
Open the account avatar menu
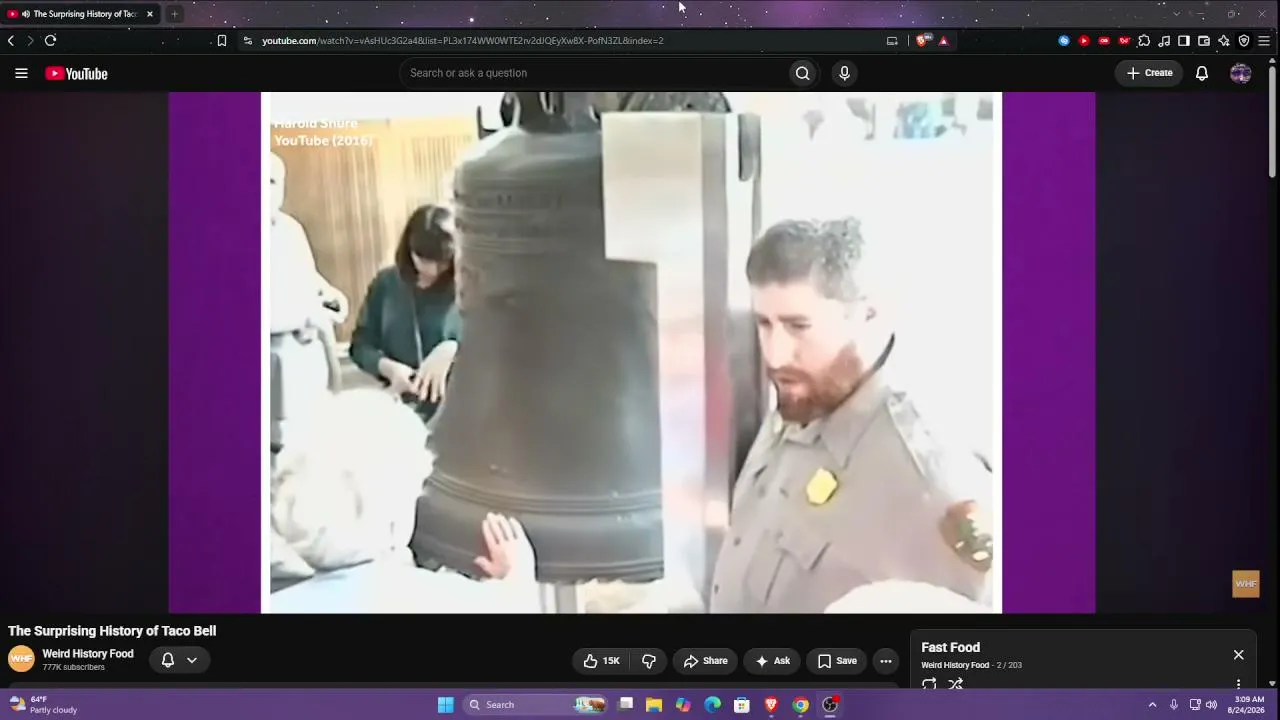(1241, 73)
